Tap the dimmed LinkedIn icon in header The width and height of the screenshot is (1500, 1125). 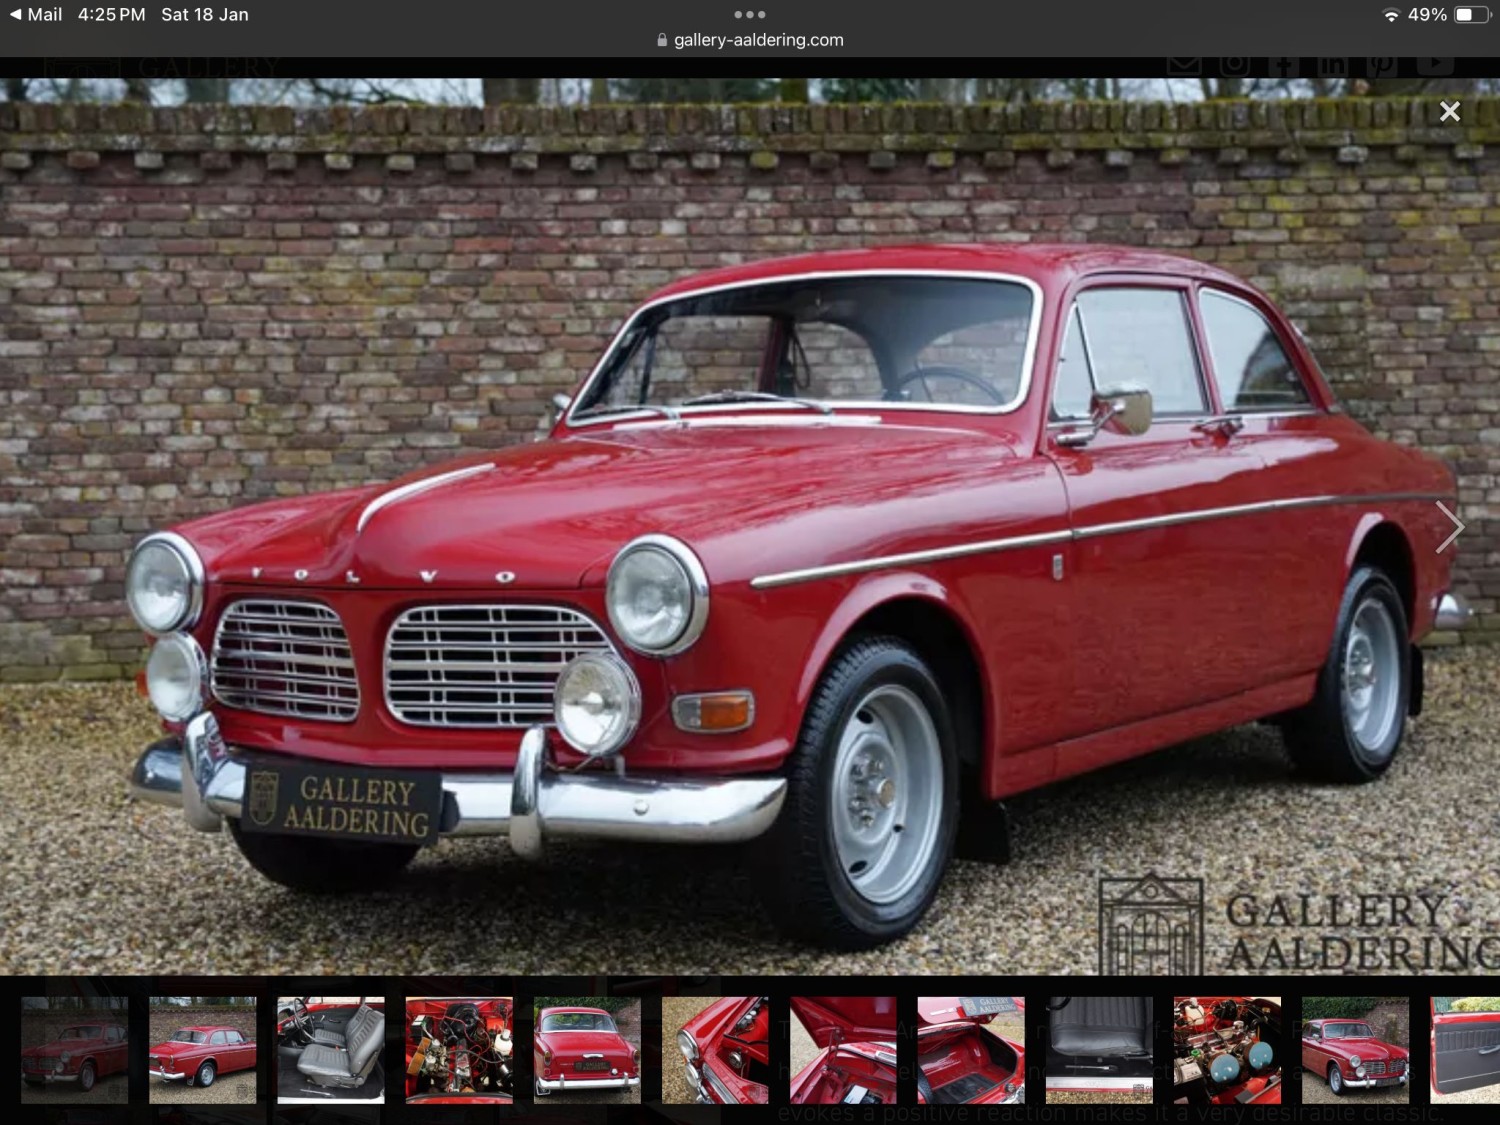pyautogui.click(x=1332, y=66)
